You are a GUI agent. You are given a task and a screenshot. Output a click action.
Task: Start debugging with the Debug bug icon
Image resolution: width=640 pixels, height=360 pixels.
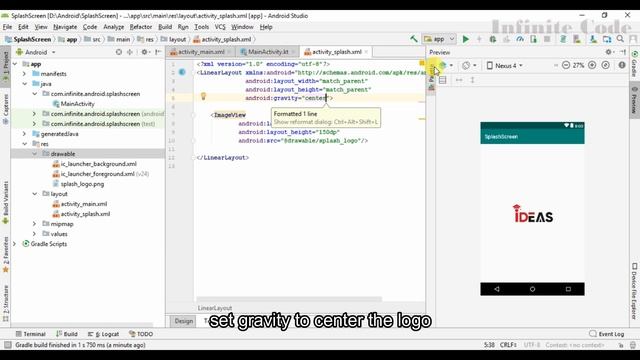pos(493,39)
